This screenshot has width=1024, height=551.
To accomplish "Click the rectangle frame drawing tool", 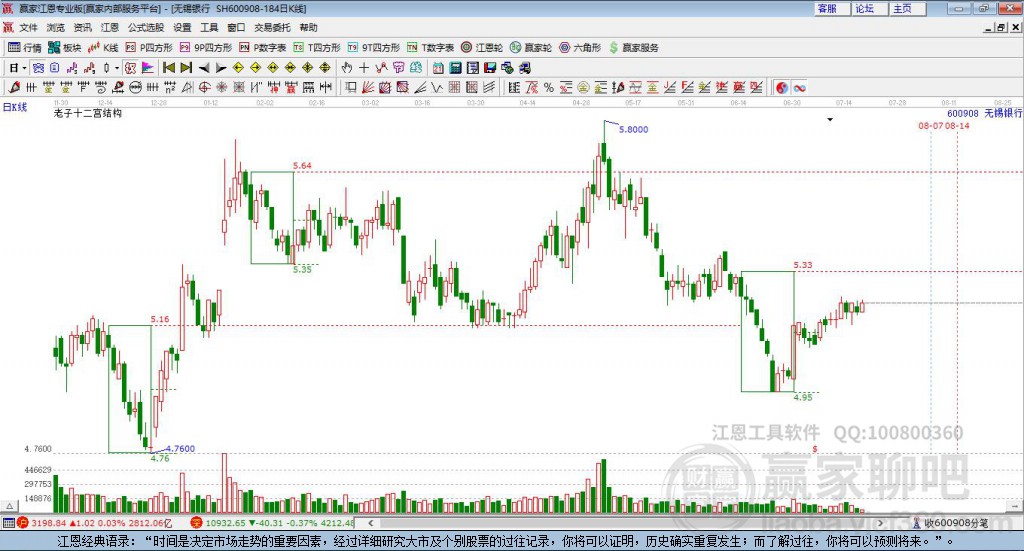I will click(x=351, y=87).
